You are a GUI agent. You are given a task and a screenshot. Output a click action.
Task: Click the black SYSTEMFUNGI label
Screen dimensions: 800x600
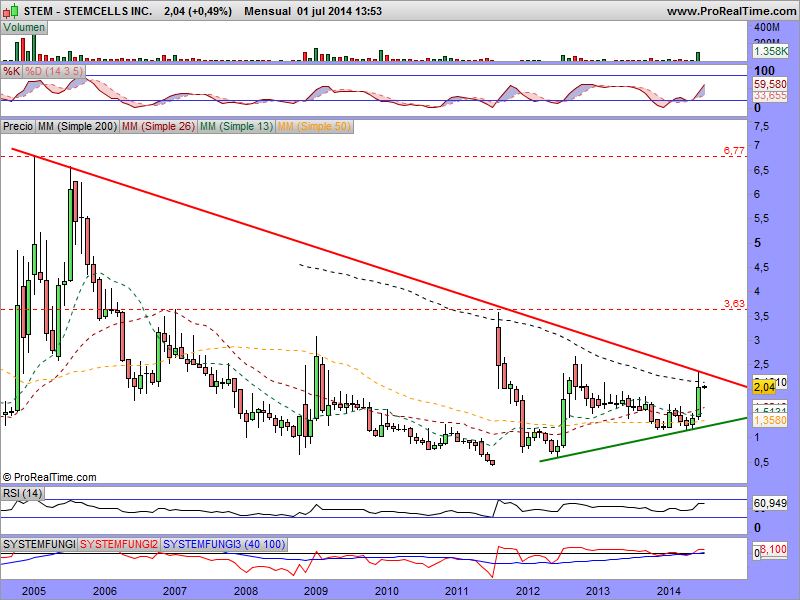39,544
